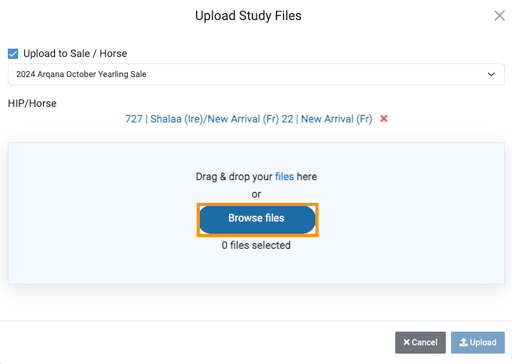Click the upload arrow icon
Viewport: 512px width, 364px height.
[x=463, y=342]
